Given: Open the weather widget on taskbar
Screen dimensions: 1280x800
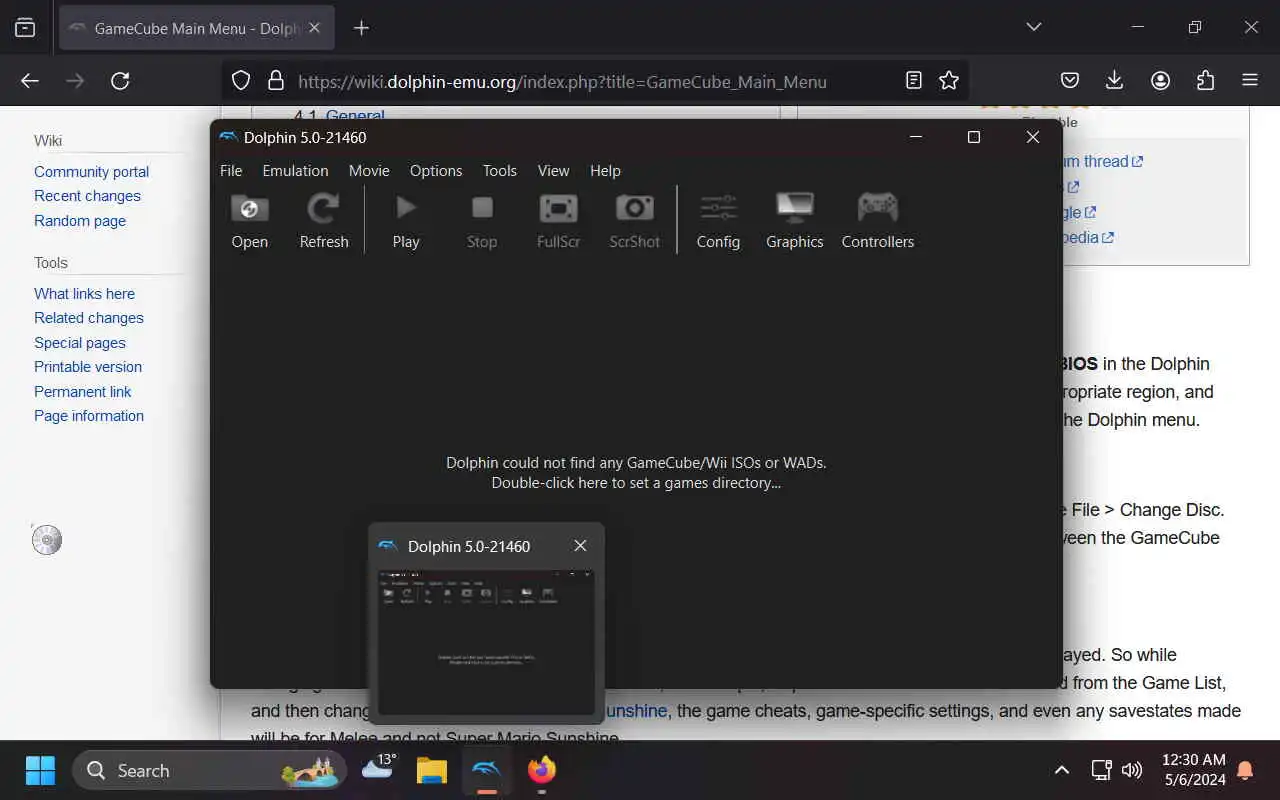Looking at the screenshot, I should 378,768.
